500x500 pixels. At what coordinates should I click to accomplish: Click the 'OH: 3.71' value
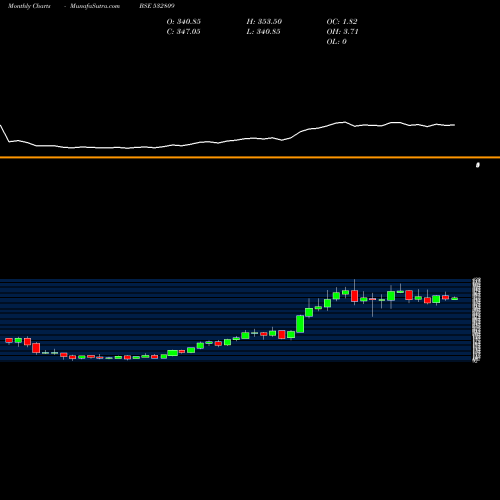(343, 32)
